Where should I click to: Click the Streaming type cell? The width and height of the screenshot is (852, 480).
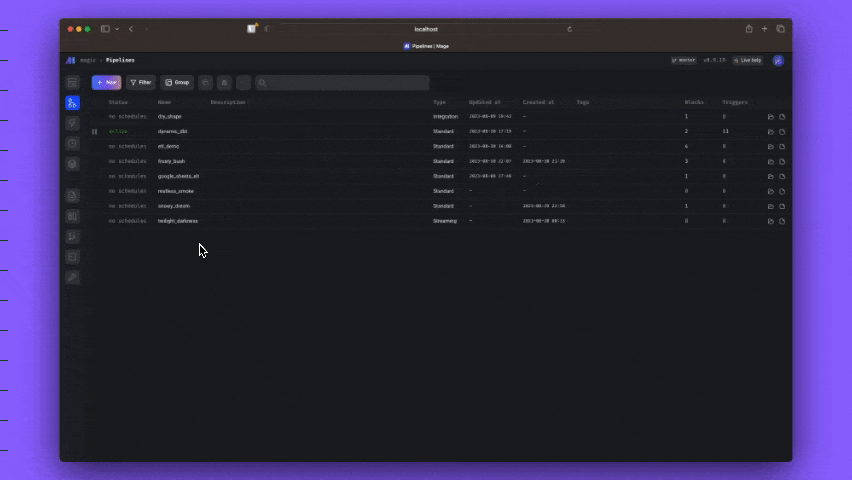444,221
